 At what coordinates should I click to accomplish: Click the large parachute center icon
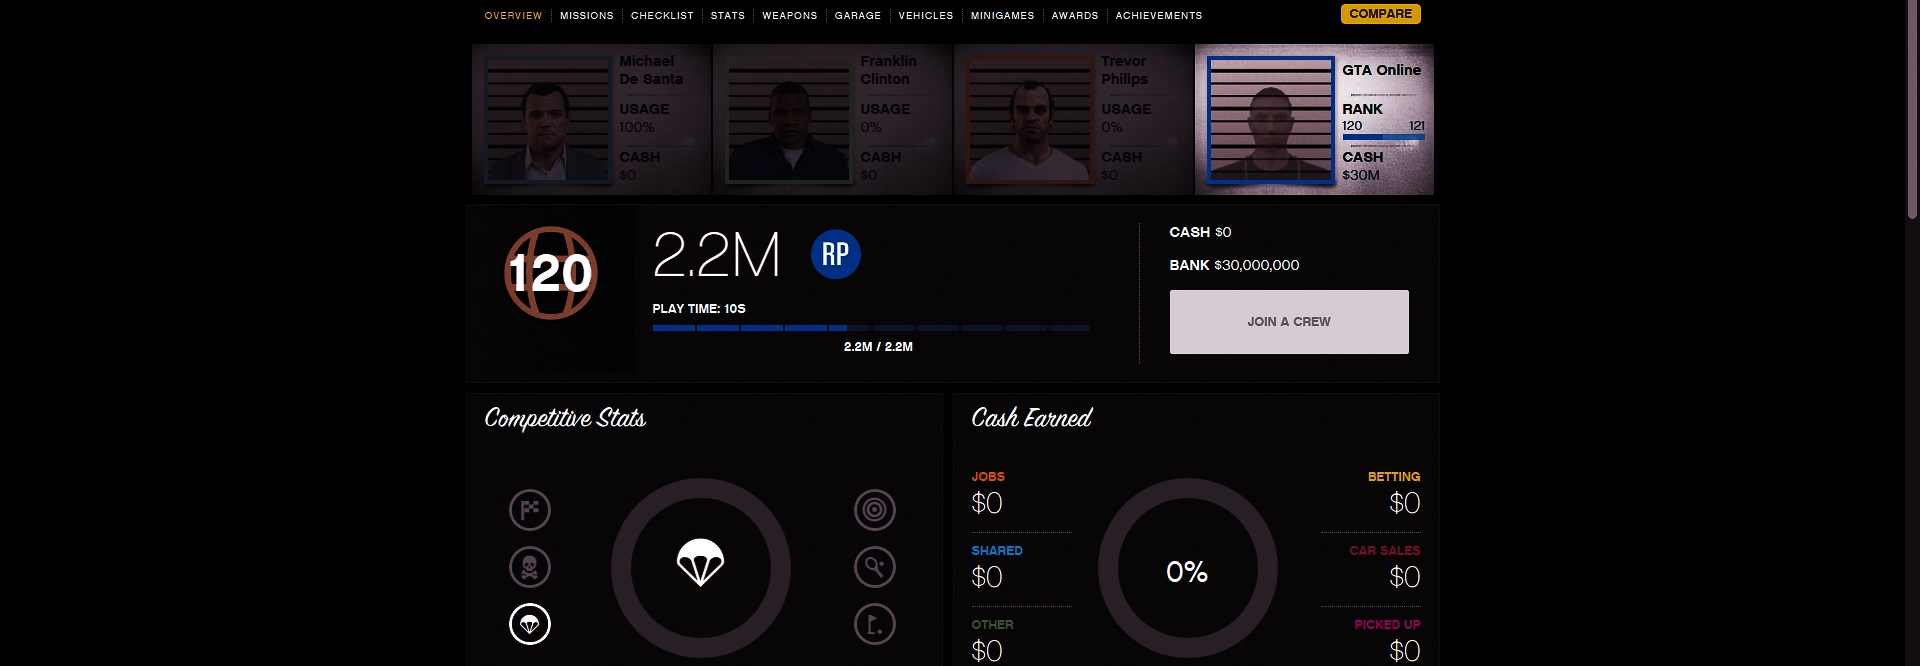click(700, 562)
